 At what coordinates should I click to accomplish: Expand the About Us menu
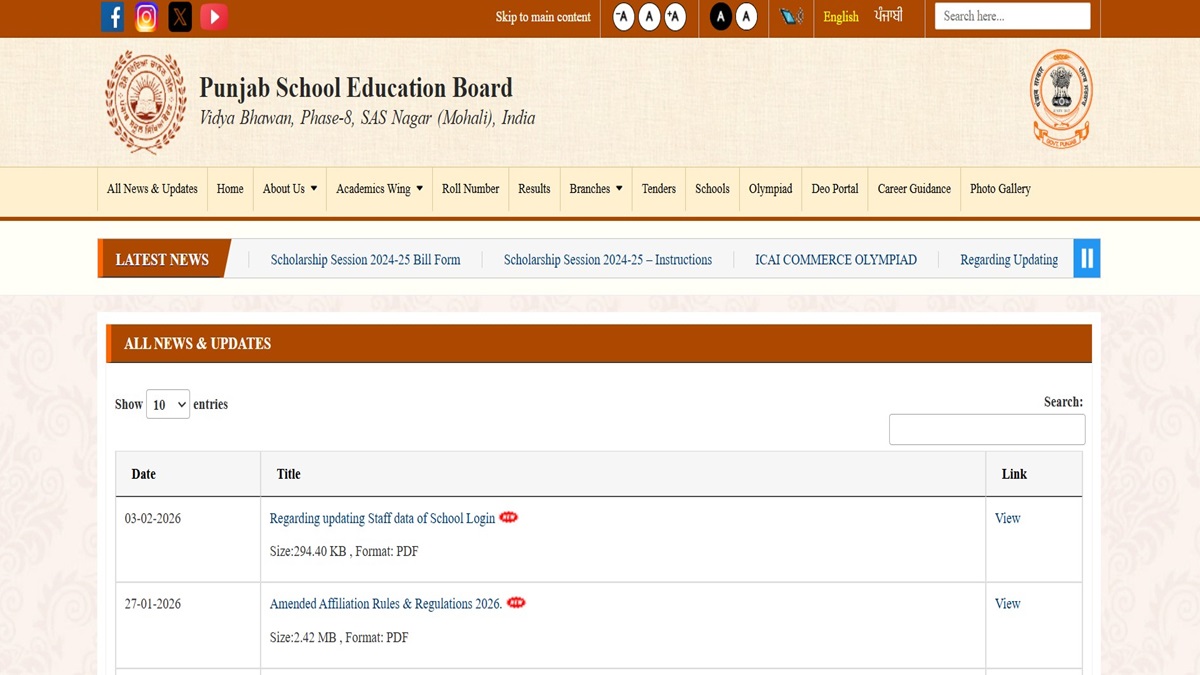coord(289,189)
